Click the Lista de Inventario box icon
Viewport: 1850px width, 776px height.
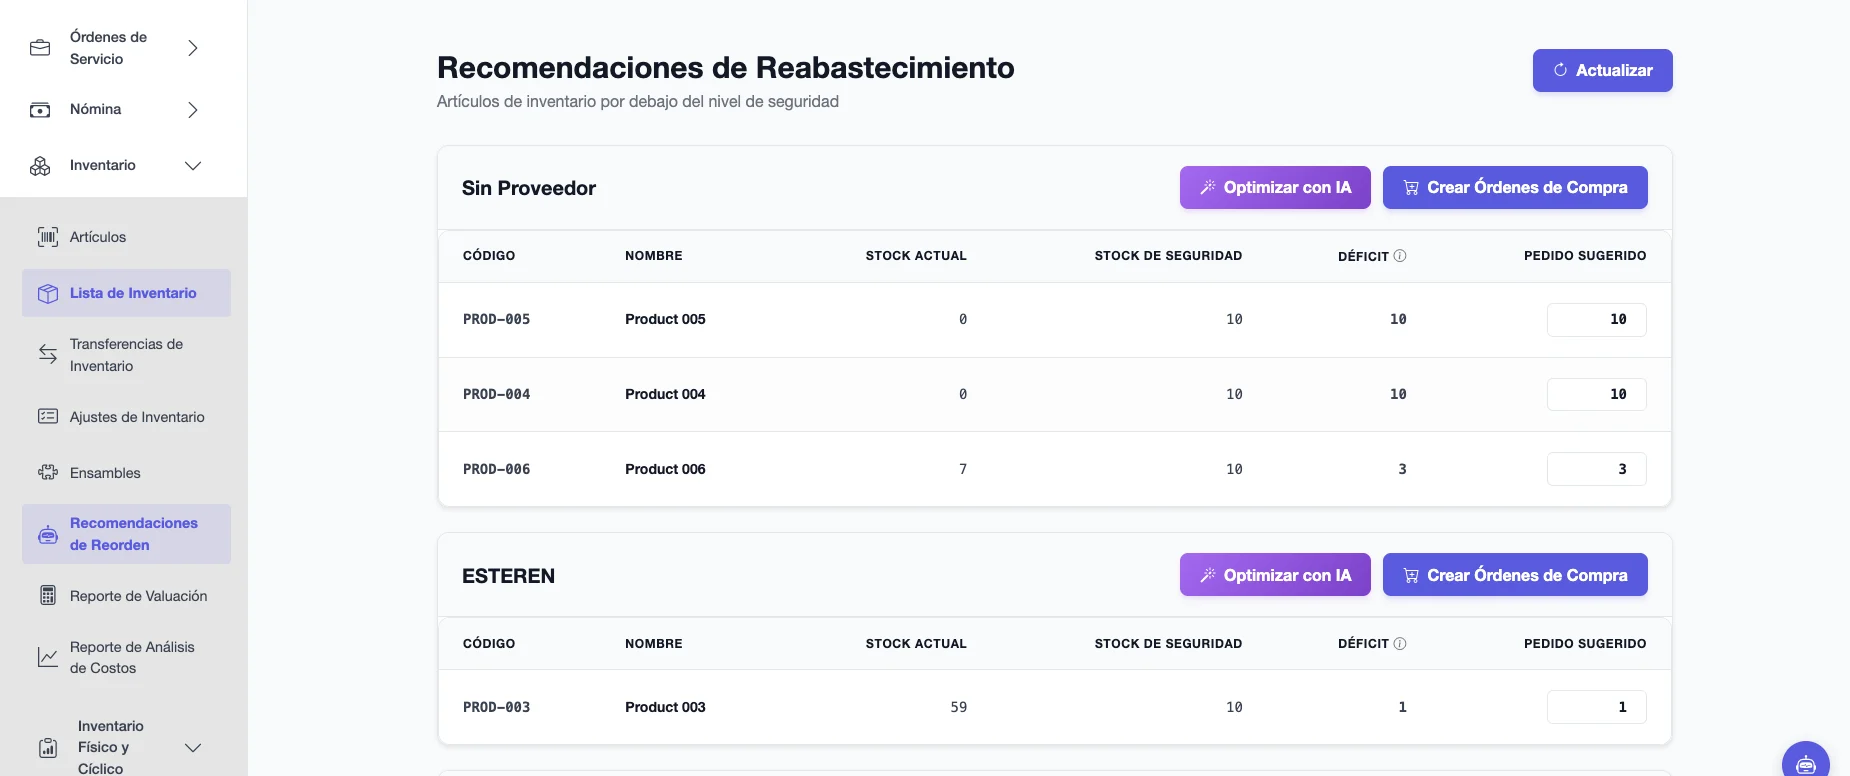coord(48,293)
